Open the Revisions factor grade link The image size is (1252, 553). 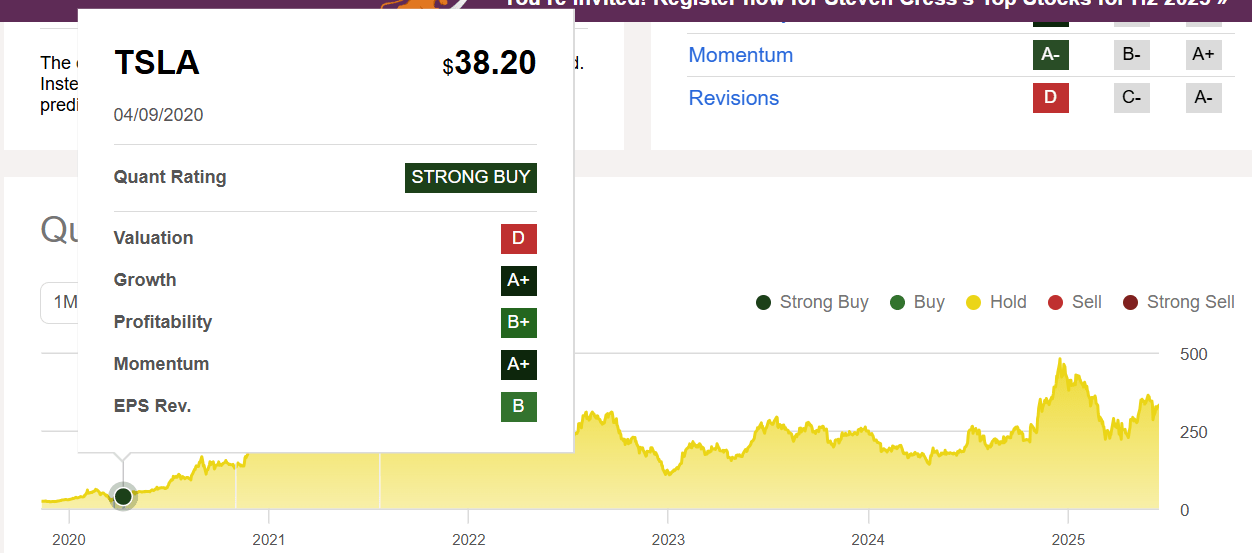coord(734,98)
